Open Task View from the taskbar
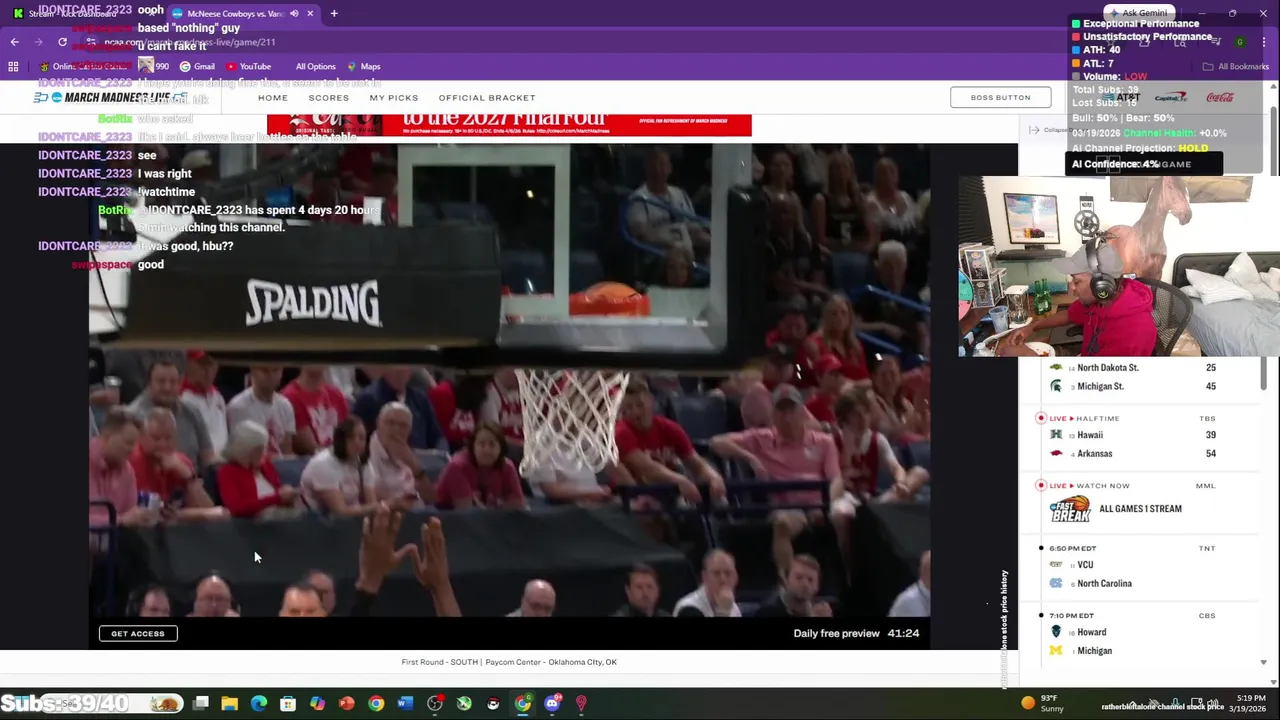Image resolution: width=1280 pixels, height=720 pixels. [x=201, y=704]
